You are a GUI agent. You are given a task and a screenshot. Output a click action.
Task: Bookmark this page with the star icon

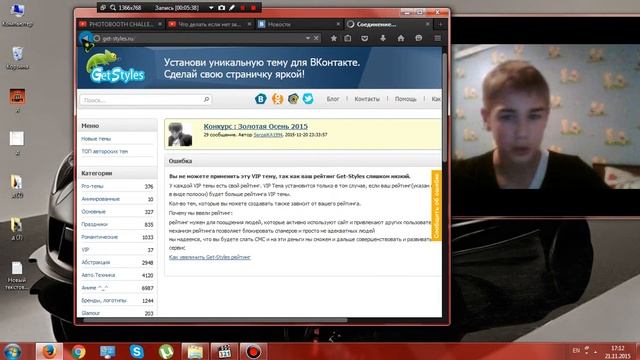333,38
